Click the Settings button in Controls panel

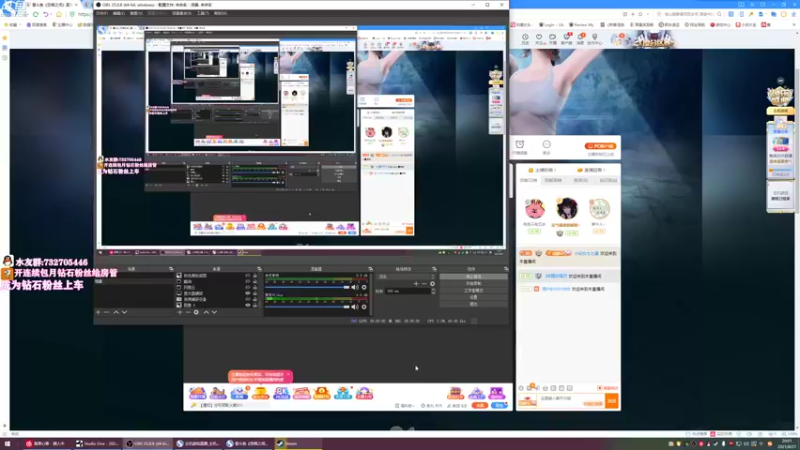(473, 297)
